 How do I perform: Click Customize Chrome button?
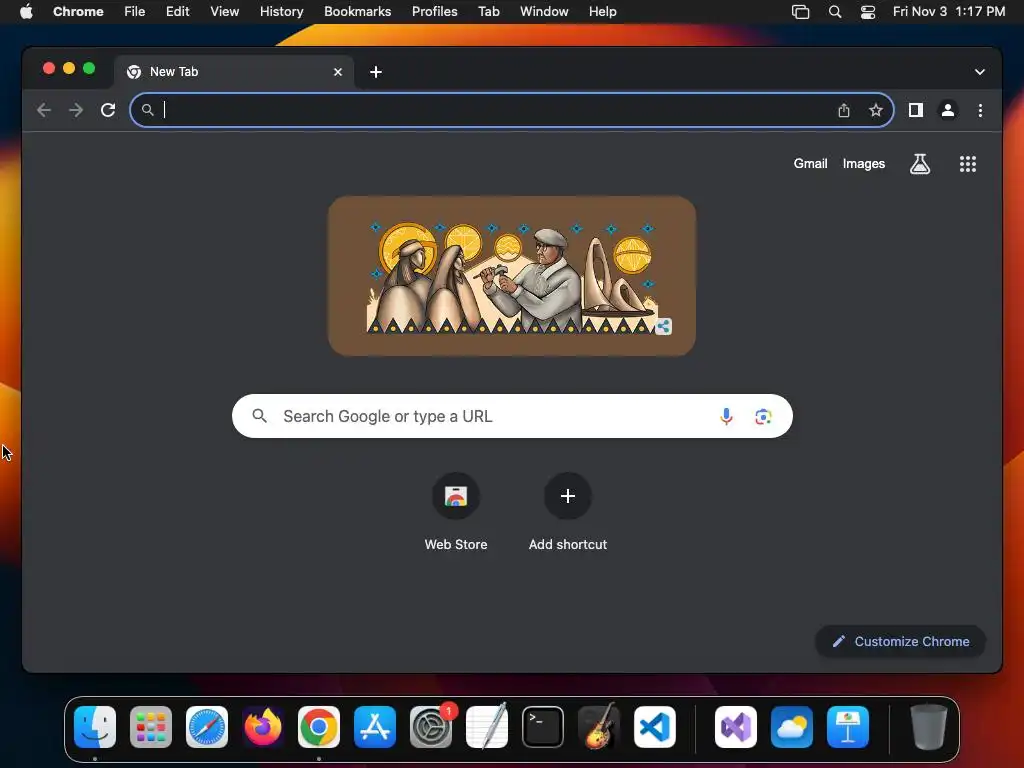coord(900,641)
